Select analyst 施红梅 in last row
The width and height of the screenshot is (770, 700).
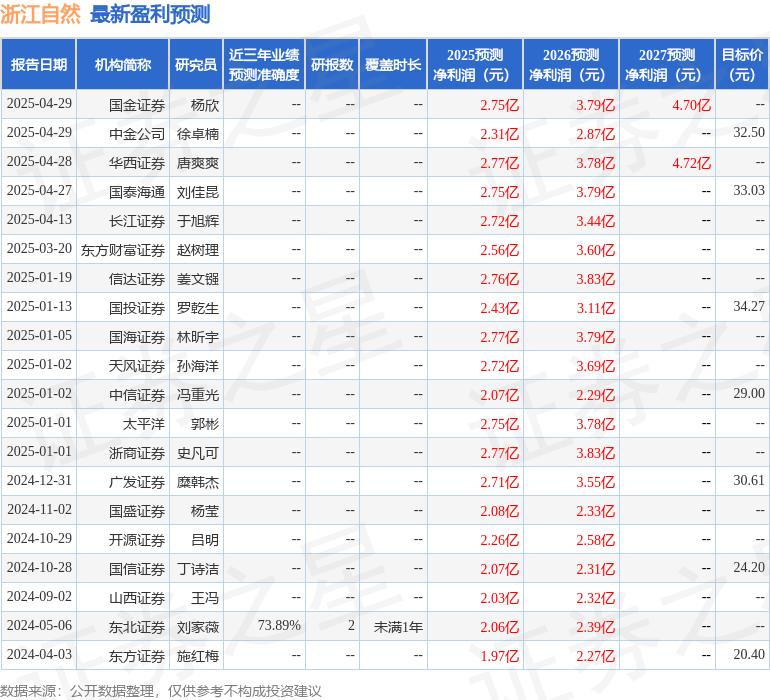pyautogui.click(x=197, y=656)
